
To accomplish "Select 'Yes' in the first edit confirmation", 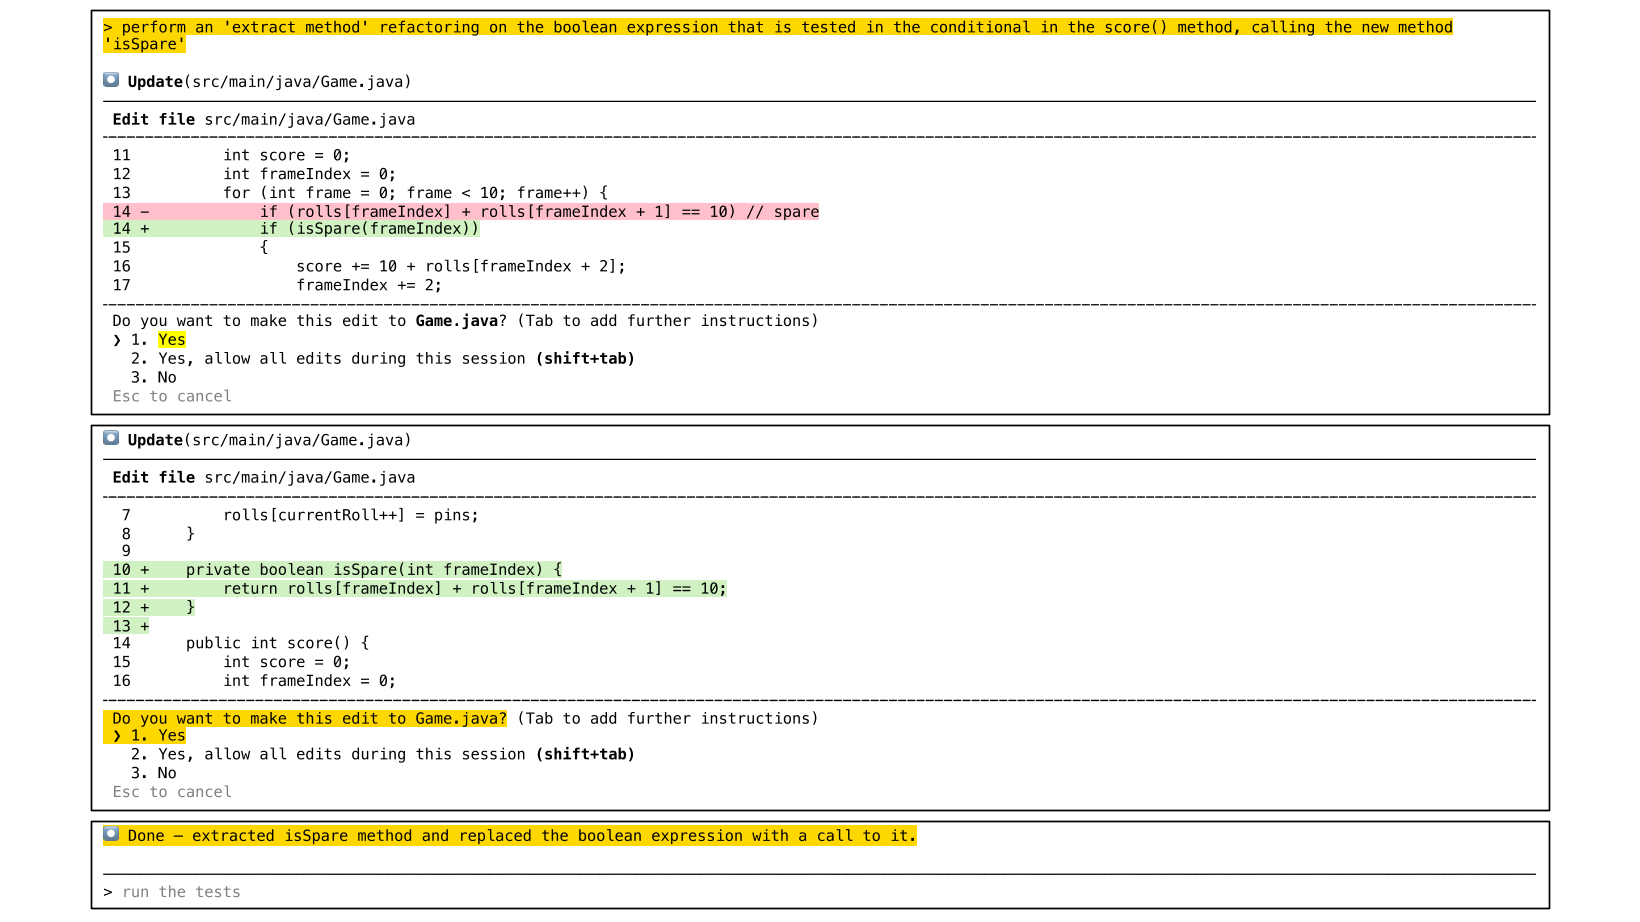I will coord(171,340).
